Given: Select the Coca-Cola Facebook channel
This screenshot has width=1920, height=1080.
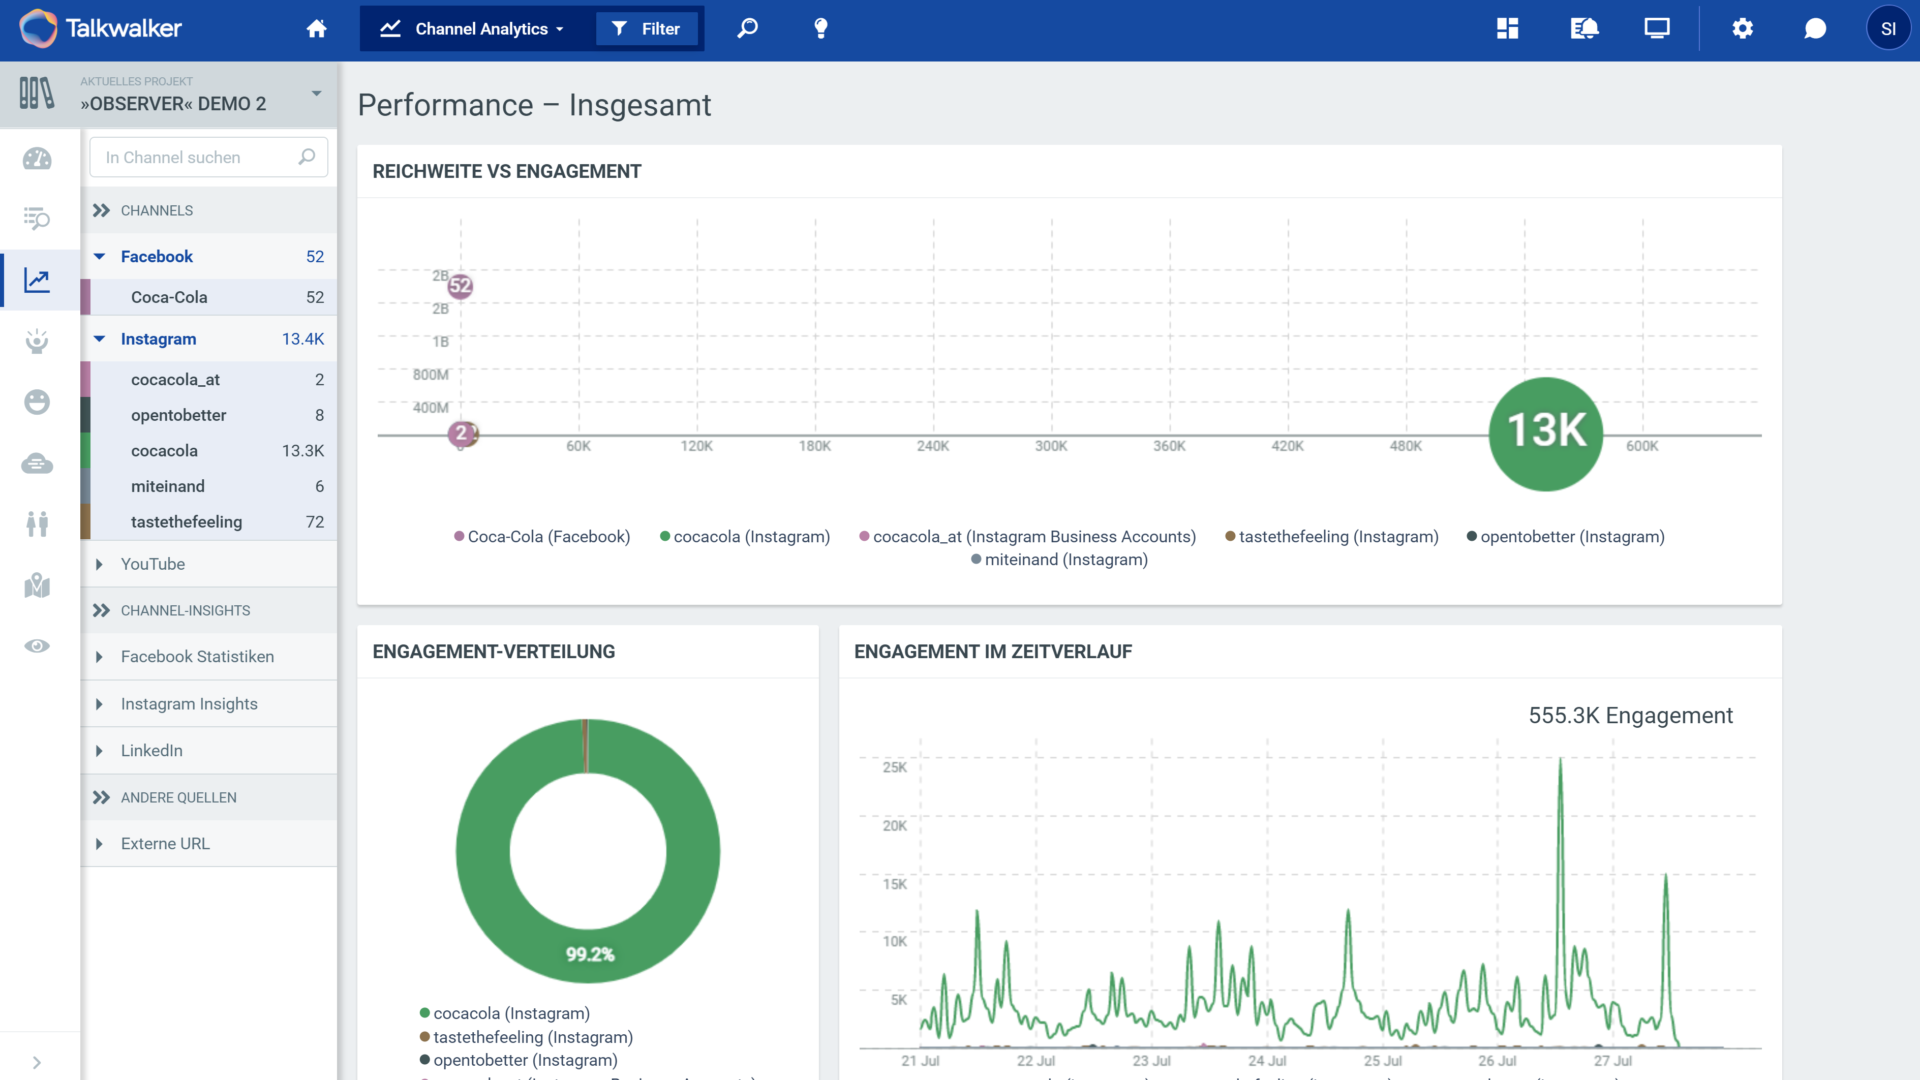Looking at the screenshot, I should [209, 297].
